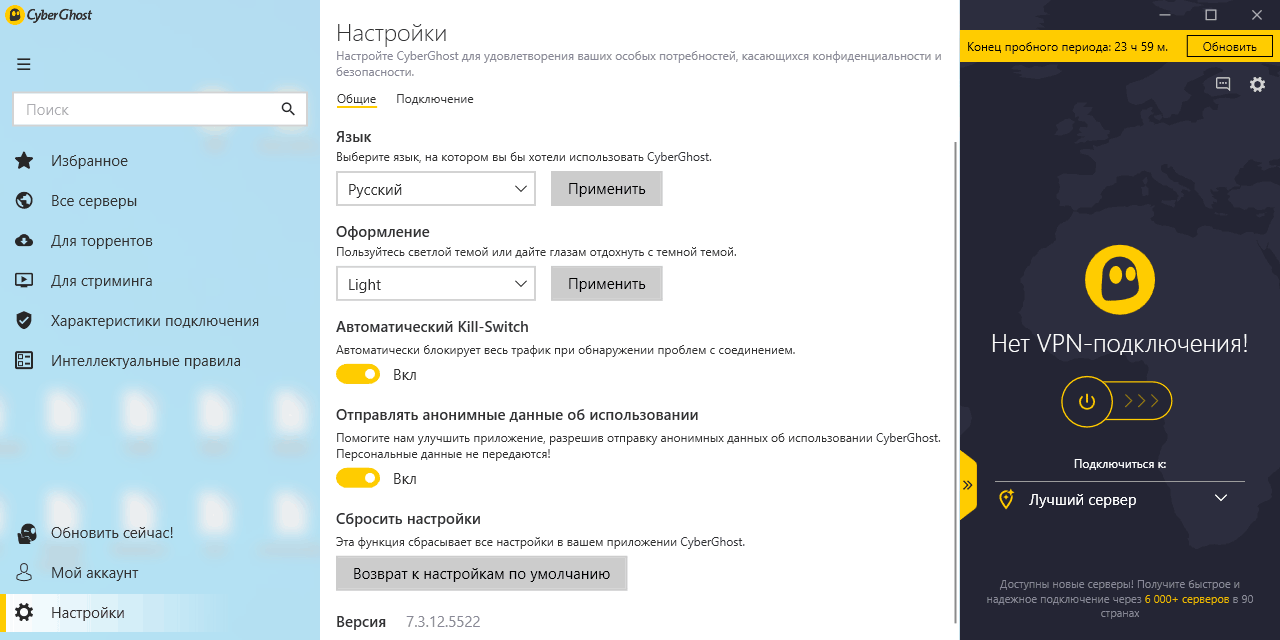The height and width of the screenshot is (640, 1280).
Task: Disable the Автоматический Kill-Switch toggle
Action: tap(358, 374)
